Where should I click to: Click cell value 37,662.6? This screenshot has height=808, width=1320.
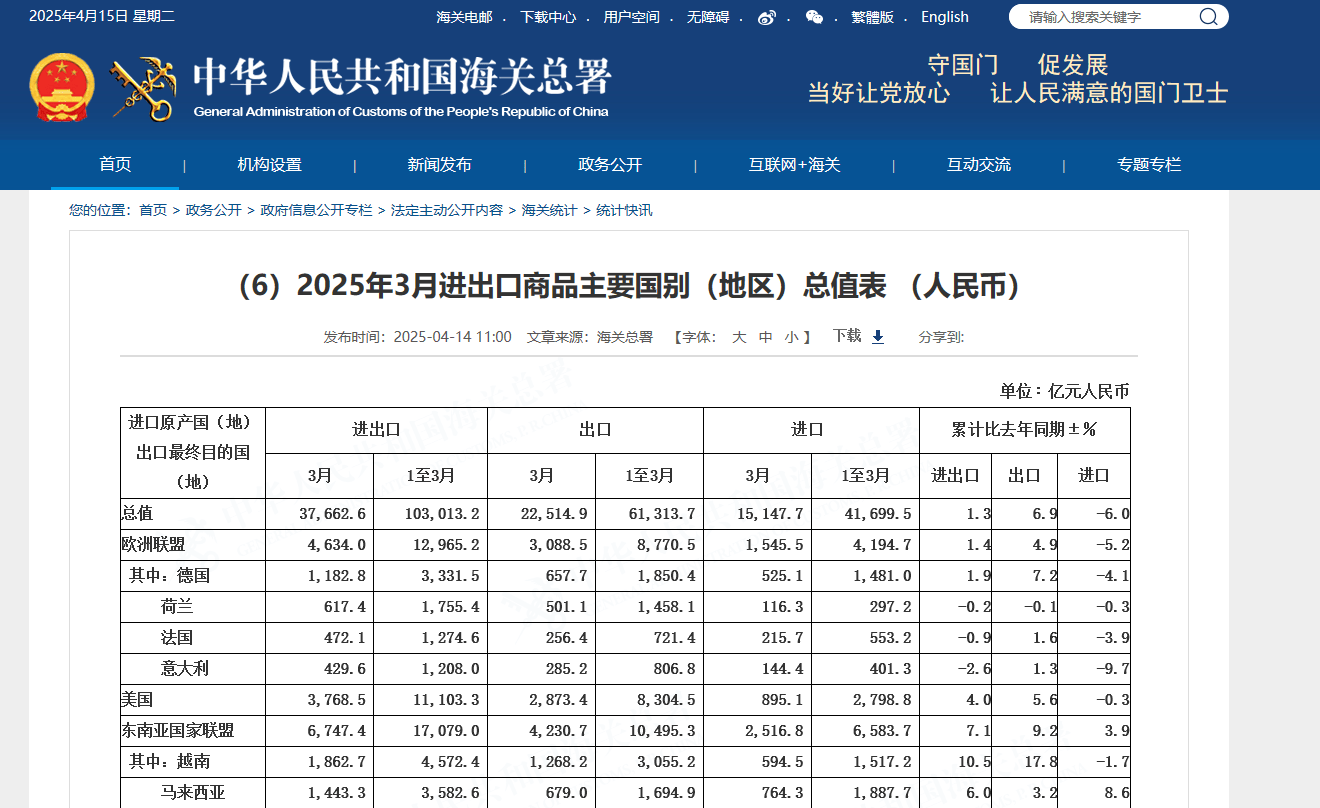[333, 514]
